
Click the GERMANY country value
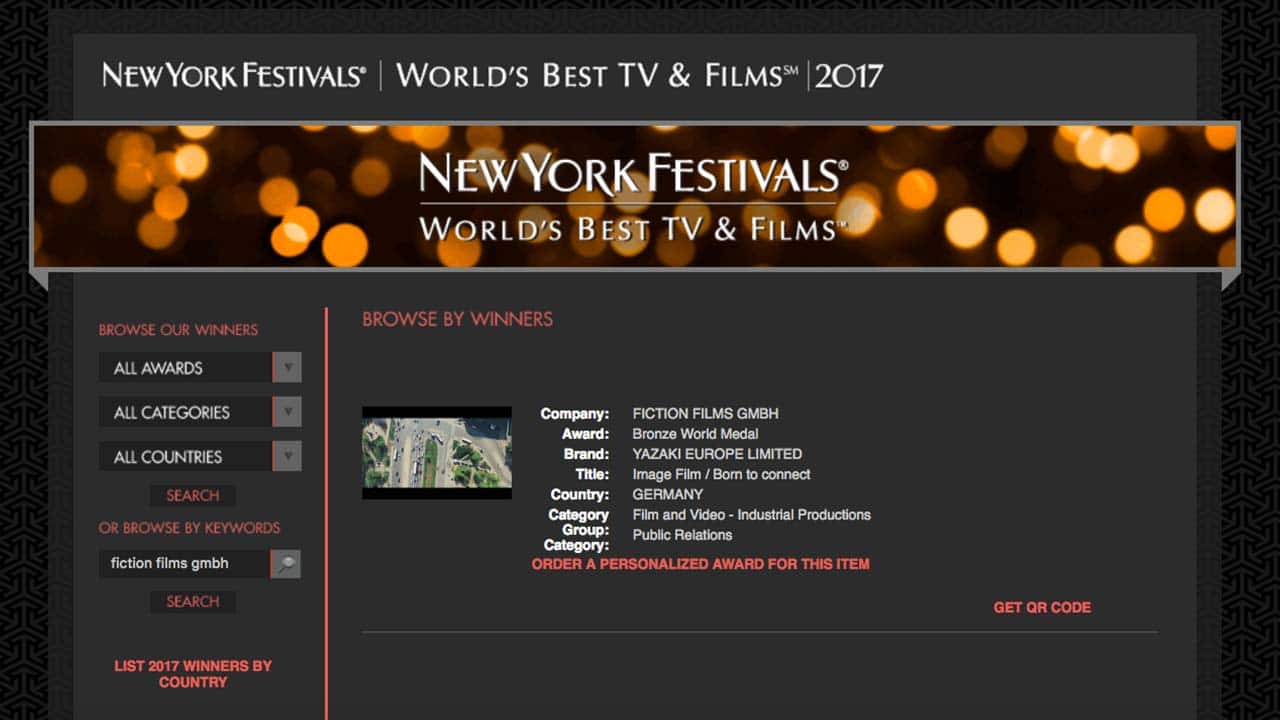pos(668,494)
